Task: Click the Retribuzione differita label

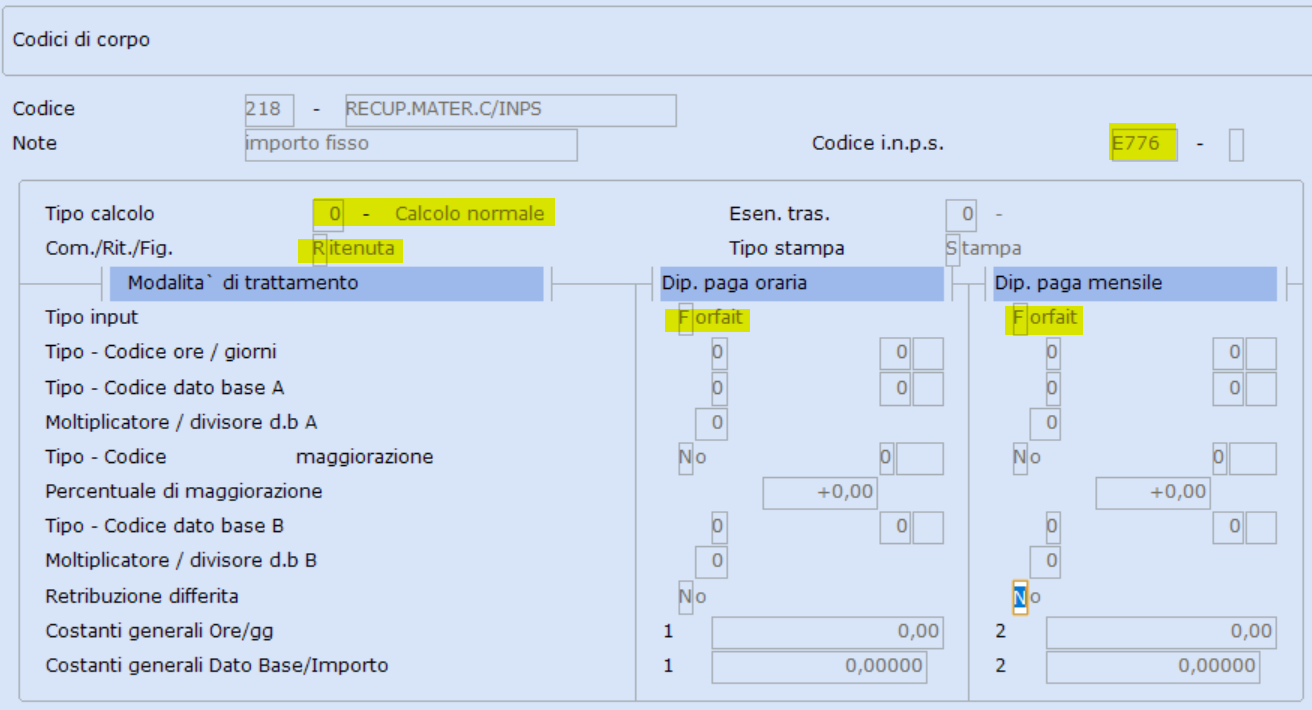Action: point(142,596)
